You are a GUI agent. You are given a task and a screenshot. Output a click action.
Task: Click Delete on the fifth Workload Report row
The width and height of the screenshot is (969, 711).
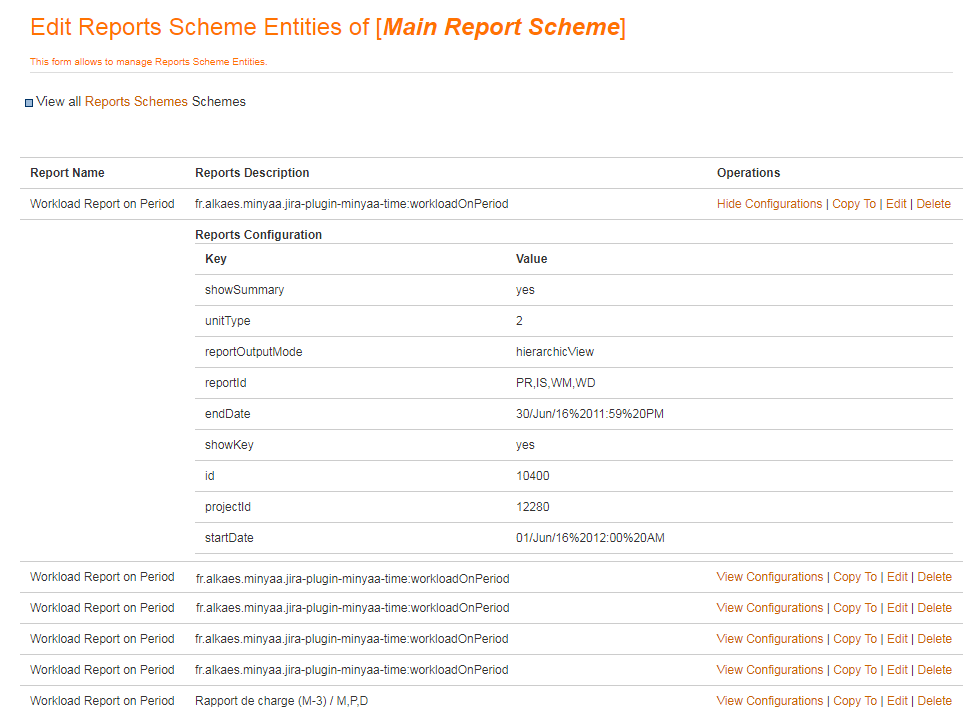pos(934,670)
